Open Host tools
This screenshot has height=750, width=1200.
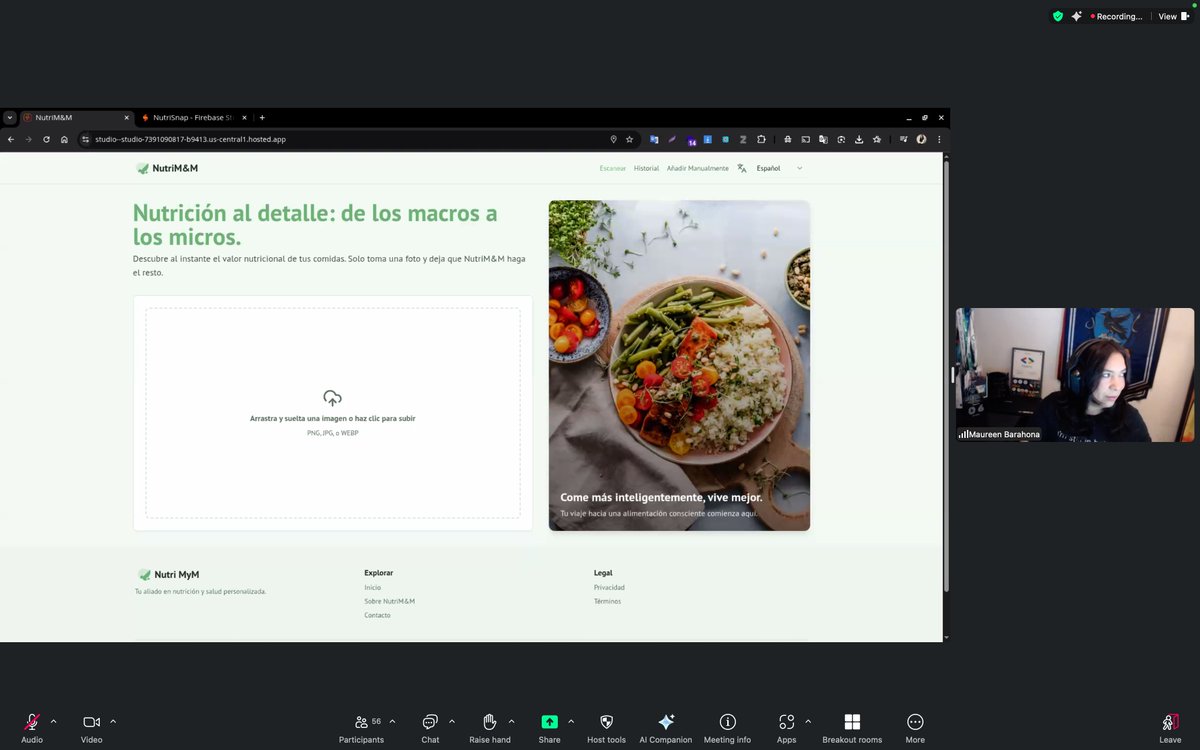coord(606,727)
